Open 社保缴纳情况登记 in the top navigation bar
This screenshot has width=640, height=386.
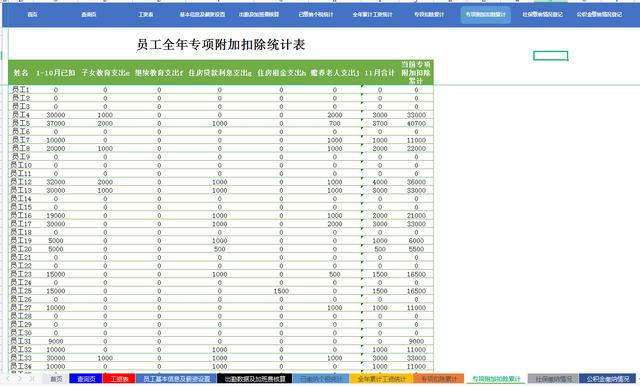[542, 14]
